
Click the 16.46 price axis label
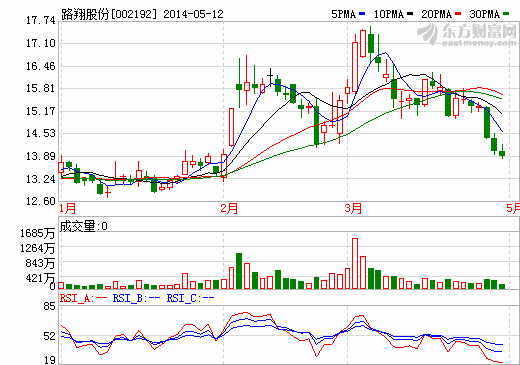(41, 66)
